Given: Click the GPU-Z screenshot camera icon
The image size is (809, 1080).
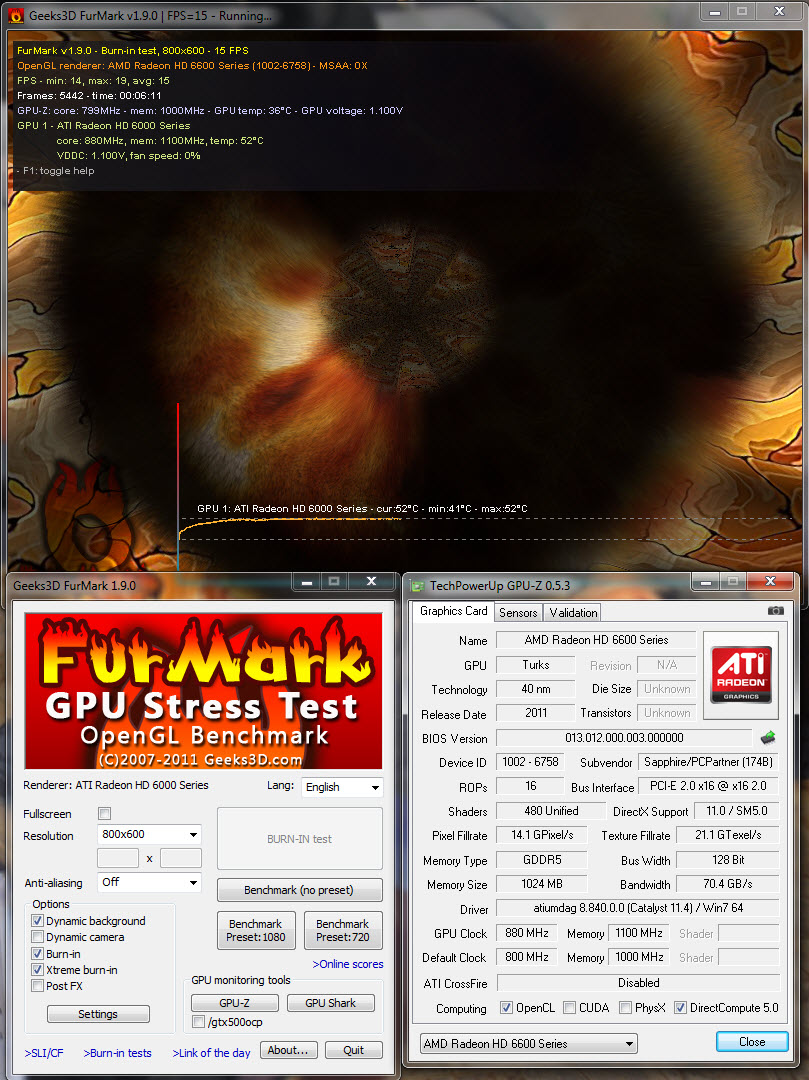Looking at the screenshot, I should [775, 611].
